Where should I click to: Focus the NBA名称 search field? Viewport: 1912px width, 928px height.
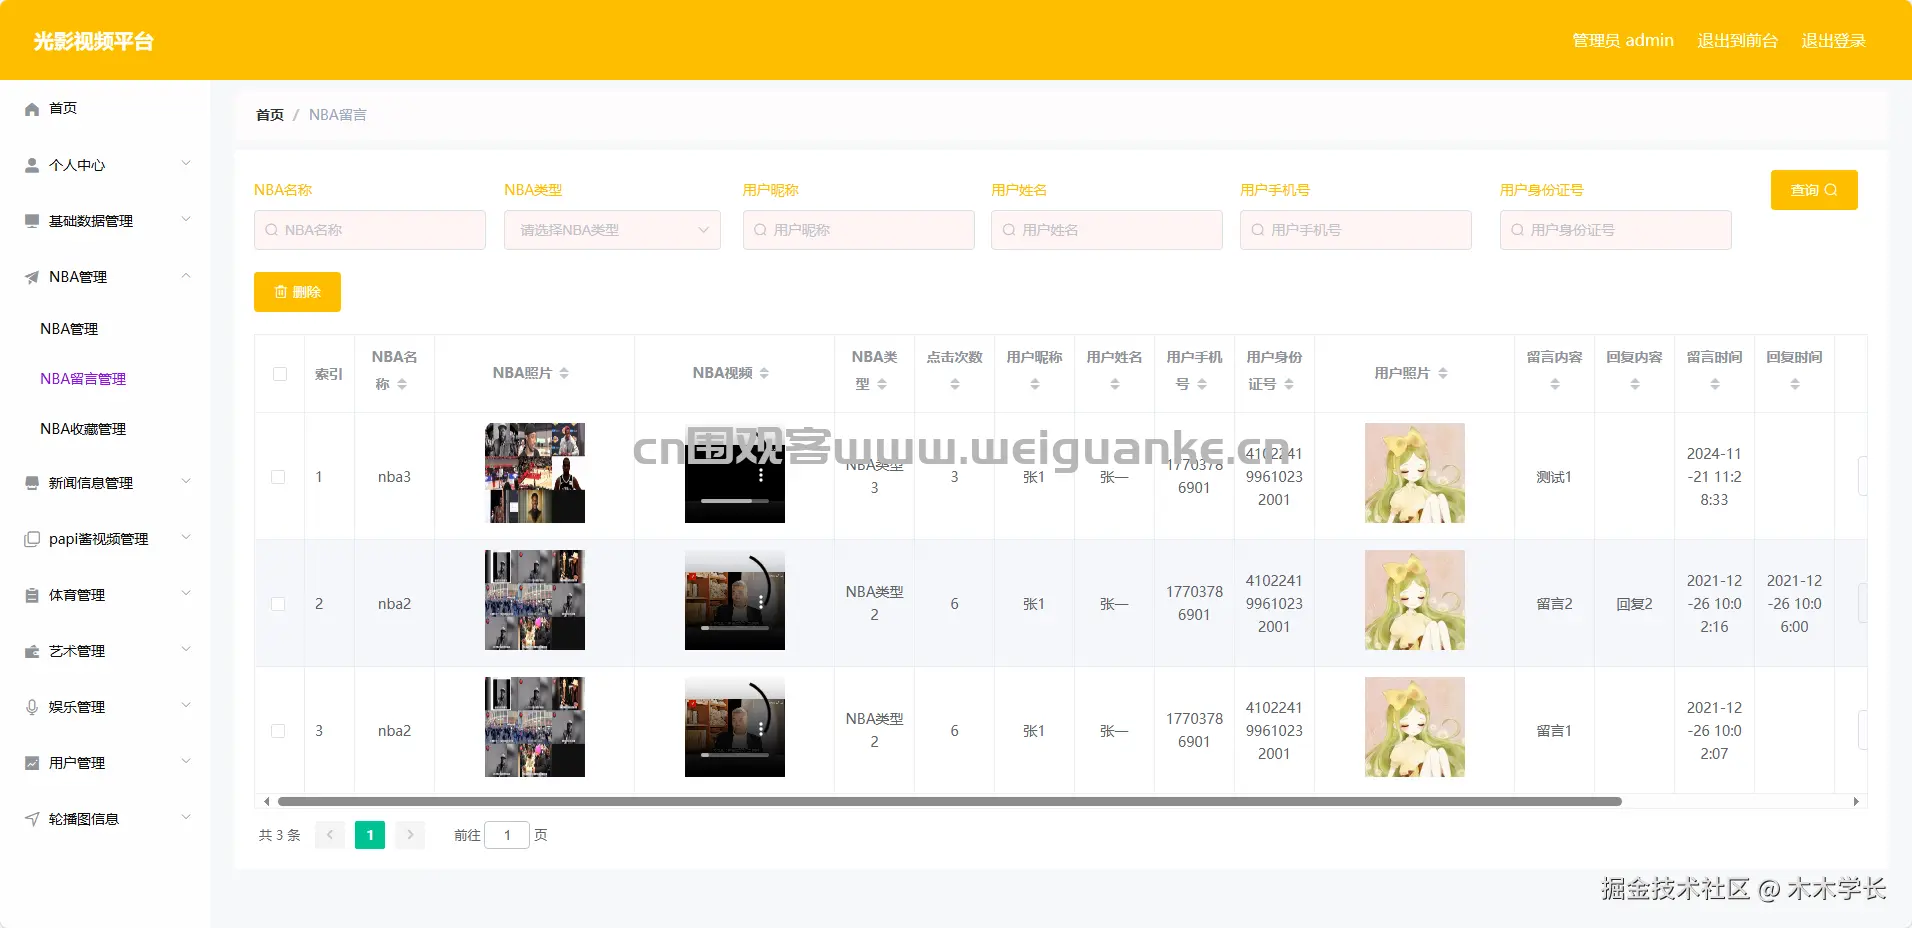click(x=370, y=230)
